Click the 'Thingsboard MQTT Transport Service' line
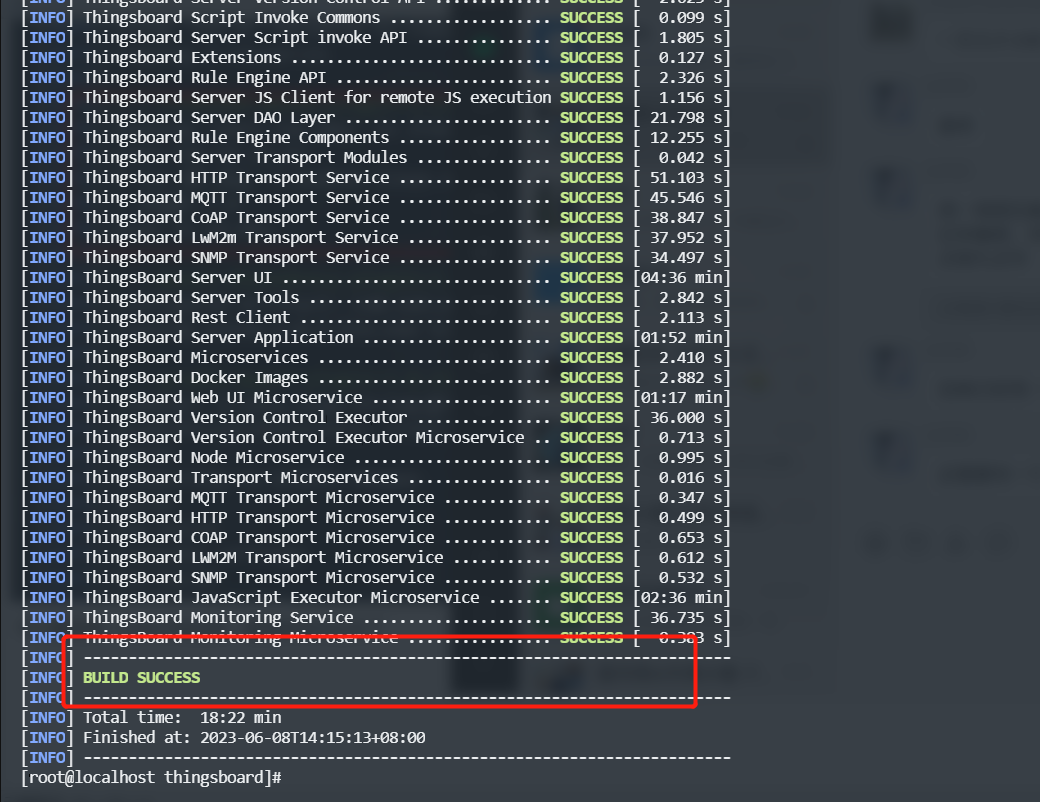Screen dimensions: 1040x802 tap(375, 198)
